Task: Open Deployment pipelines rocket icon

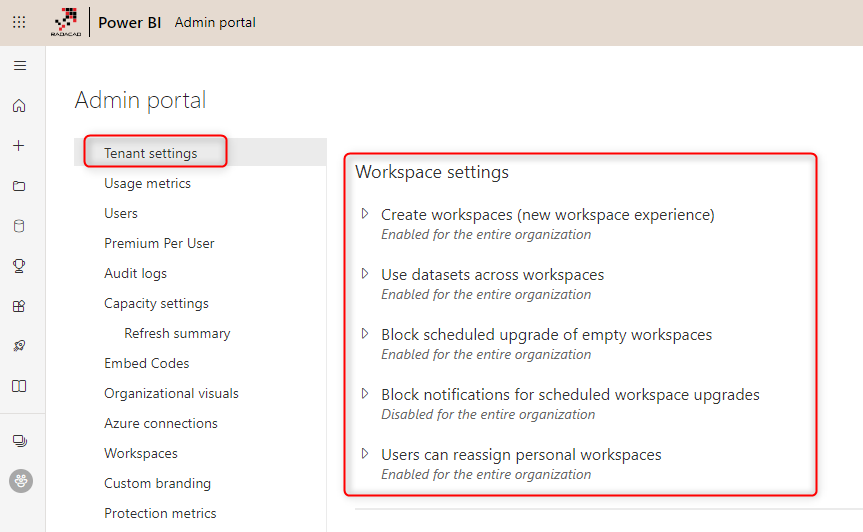Action: [19, 346]
